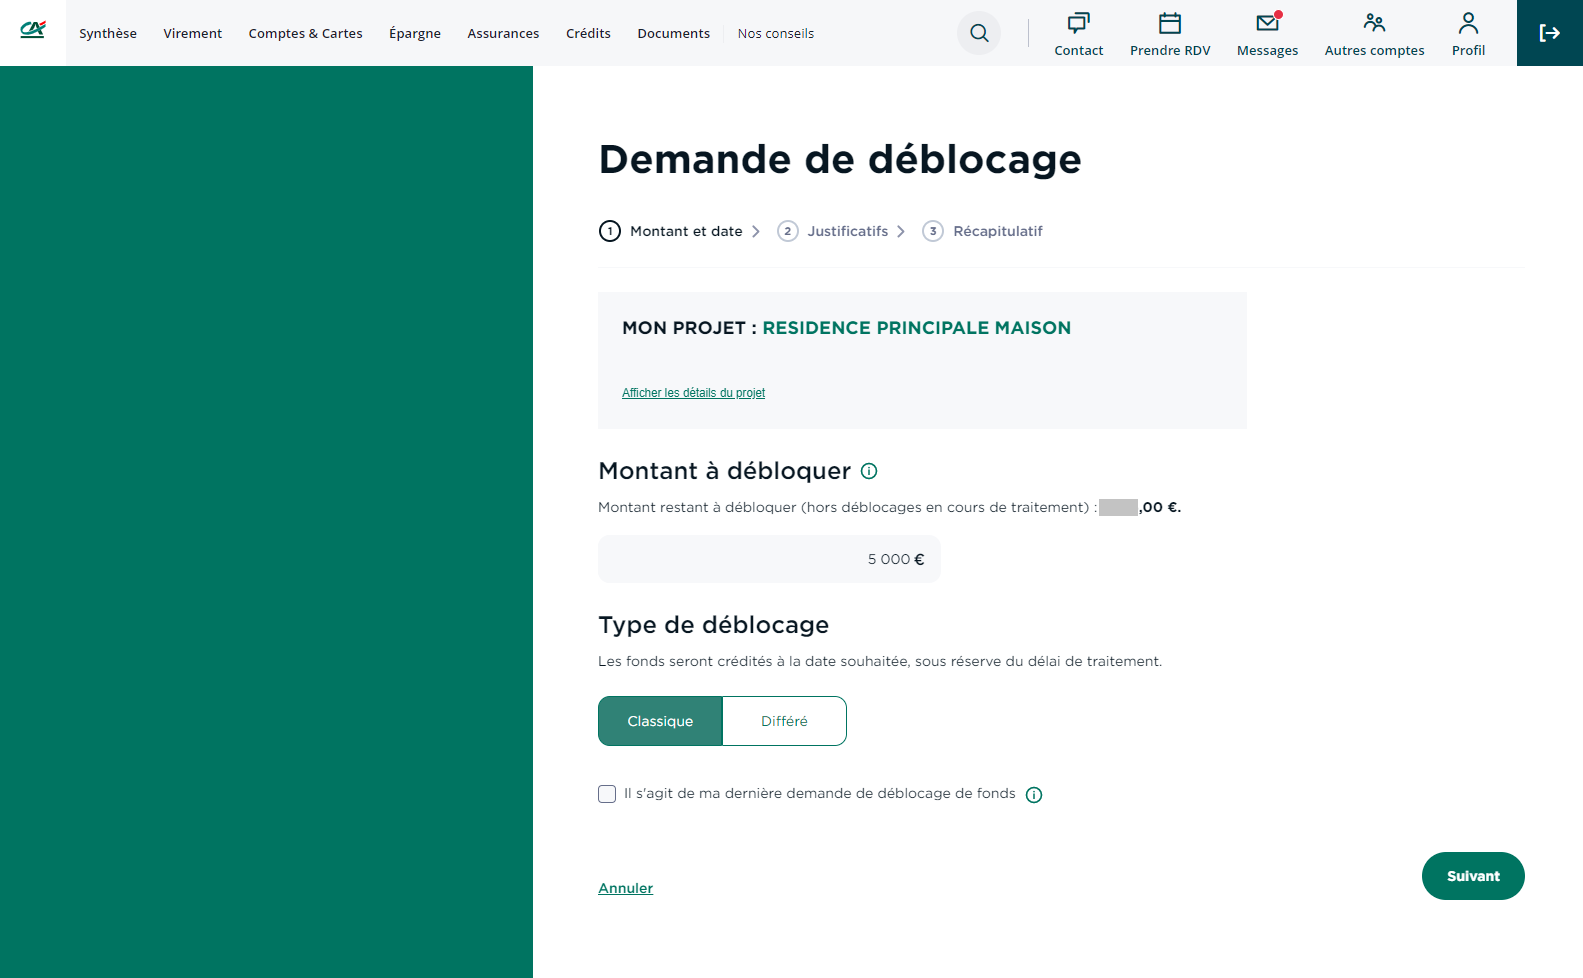The width and height of the screenshot is (1583, 978).
Task: Go to the Virement menu item
Action: coord(192,33)
